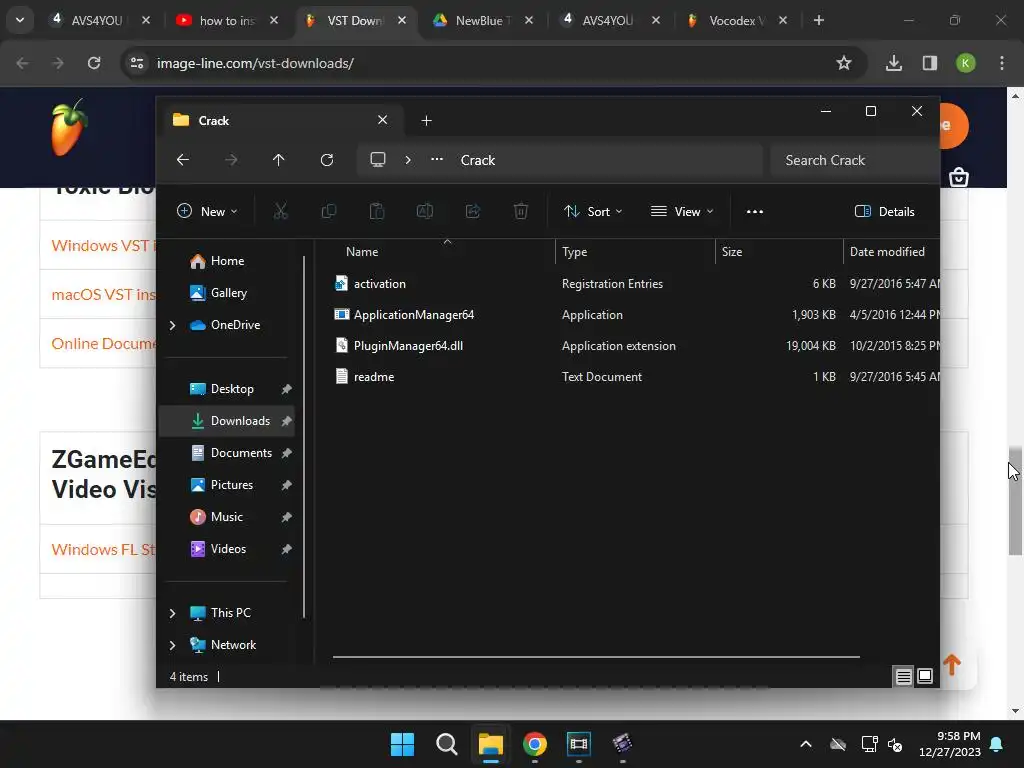The image size is (1024, 768).
Task: Click the Cut scissors icon in Explorer toolbar
Action: click(281, 211)
